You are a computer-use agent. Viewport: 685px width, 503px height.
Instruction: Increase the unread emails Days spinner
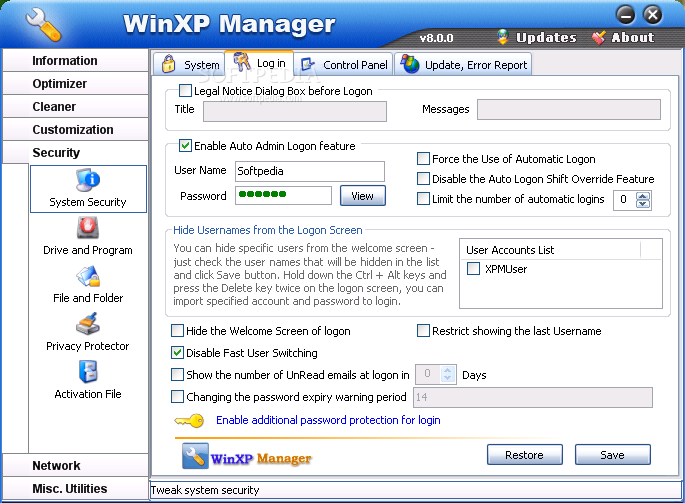coord(447,371)
